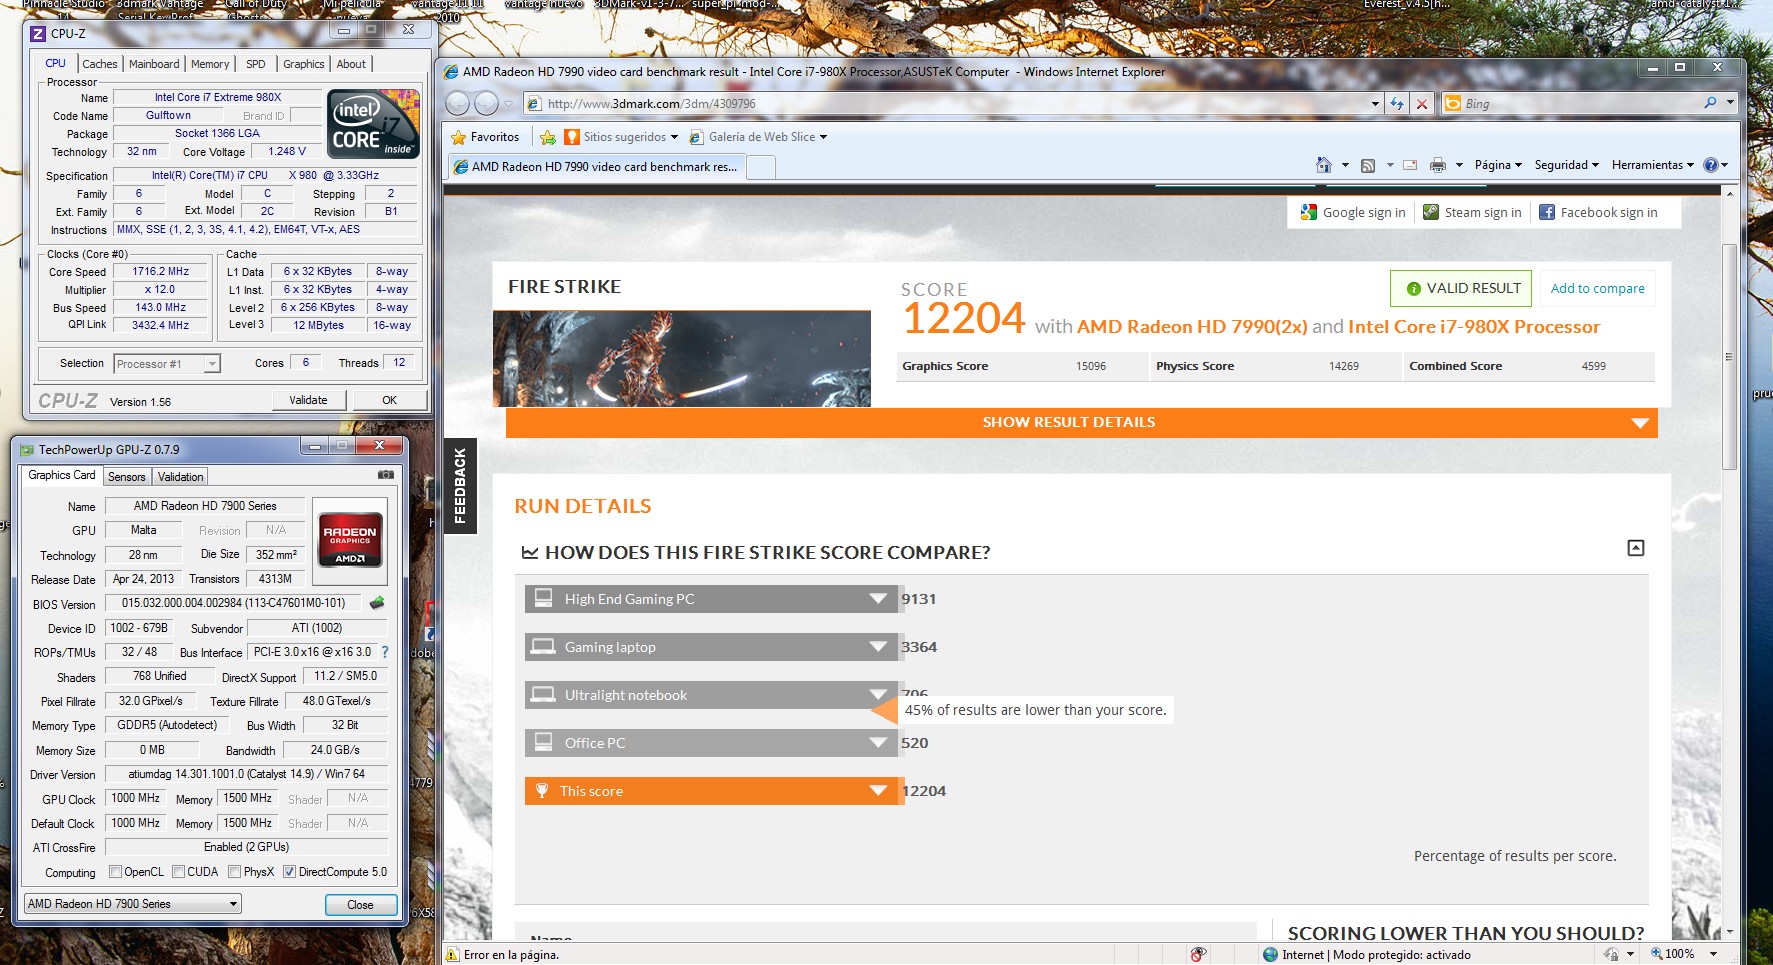Click the red stop loading icon
The height and width of the screenshot is (965, 1773).
point(1421,104)
